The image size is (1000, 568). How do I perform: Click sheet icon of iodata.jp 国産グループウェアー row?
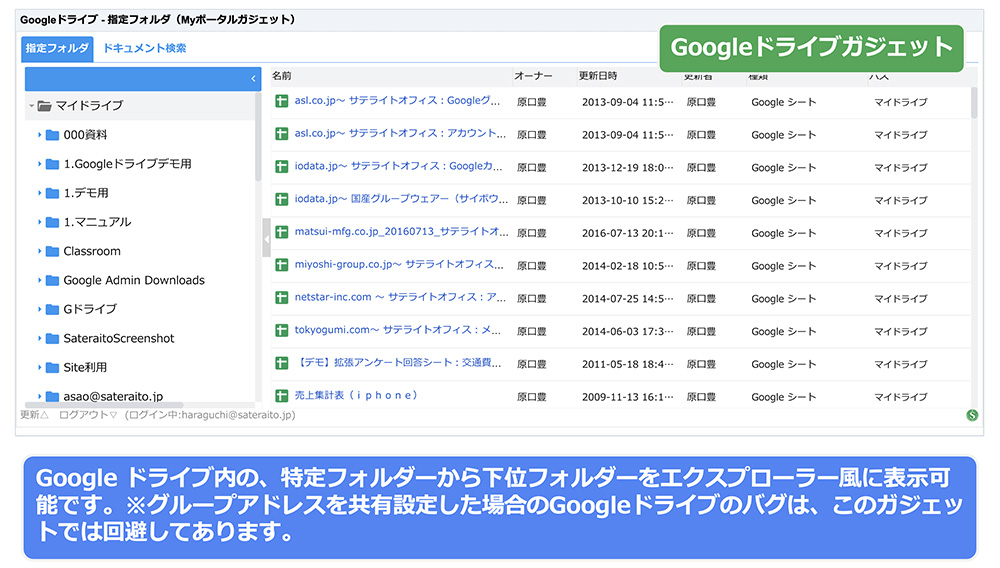[x=281, y=199]
